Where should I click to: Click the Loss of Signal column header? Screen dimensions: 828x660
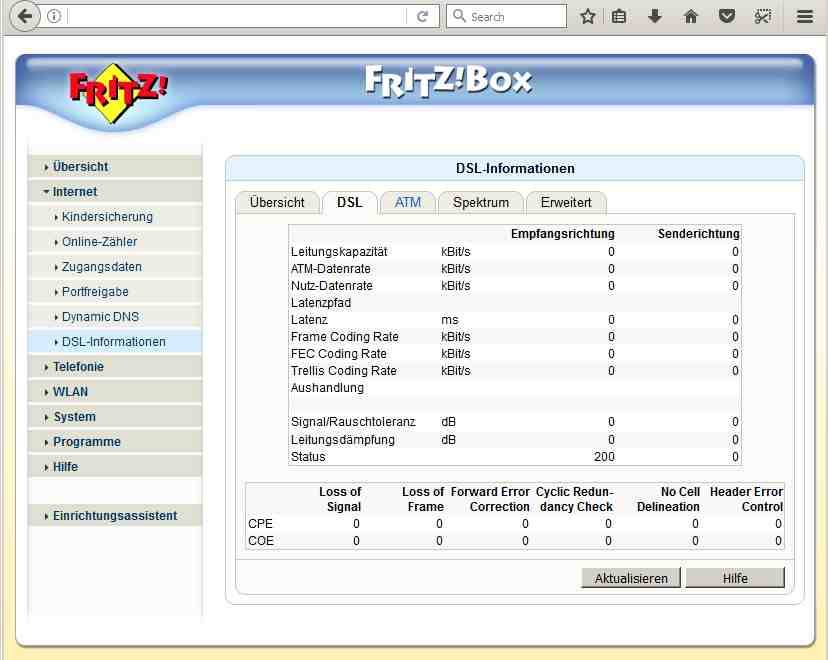pos(340,499)
